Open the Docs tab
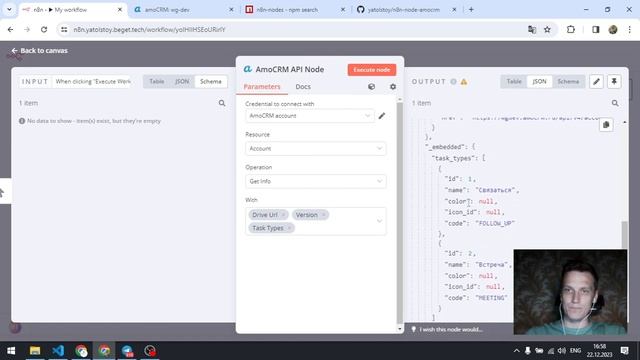The image size is (640, 360). point(303,87)
